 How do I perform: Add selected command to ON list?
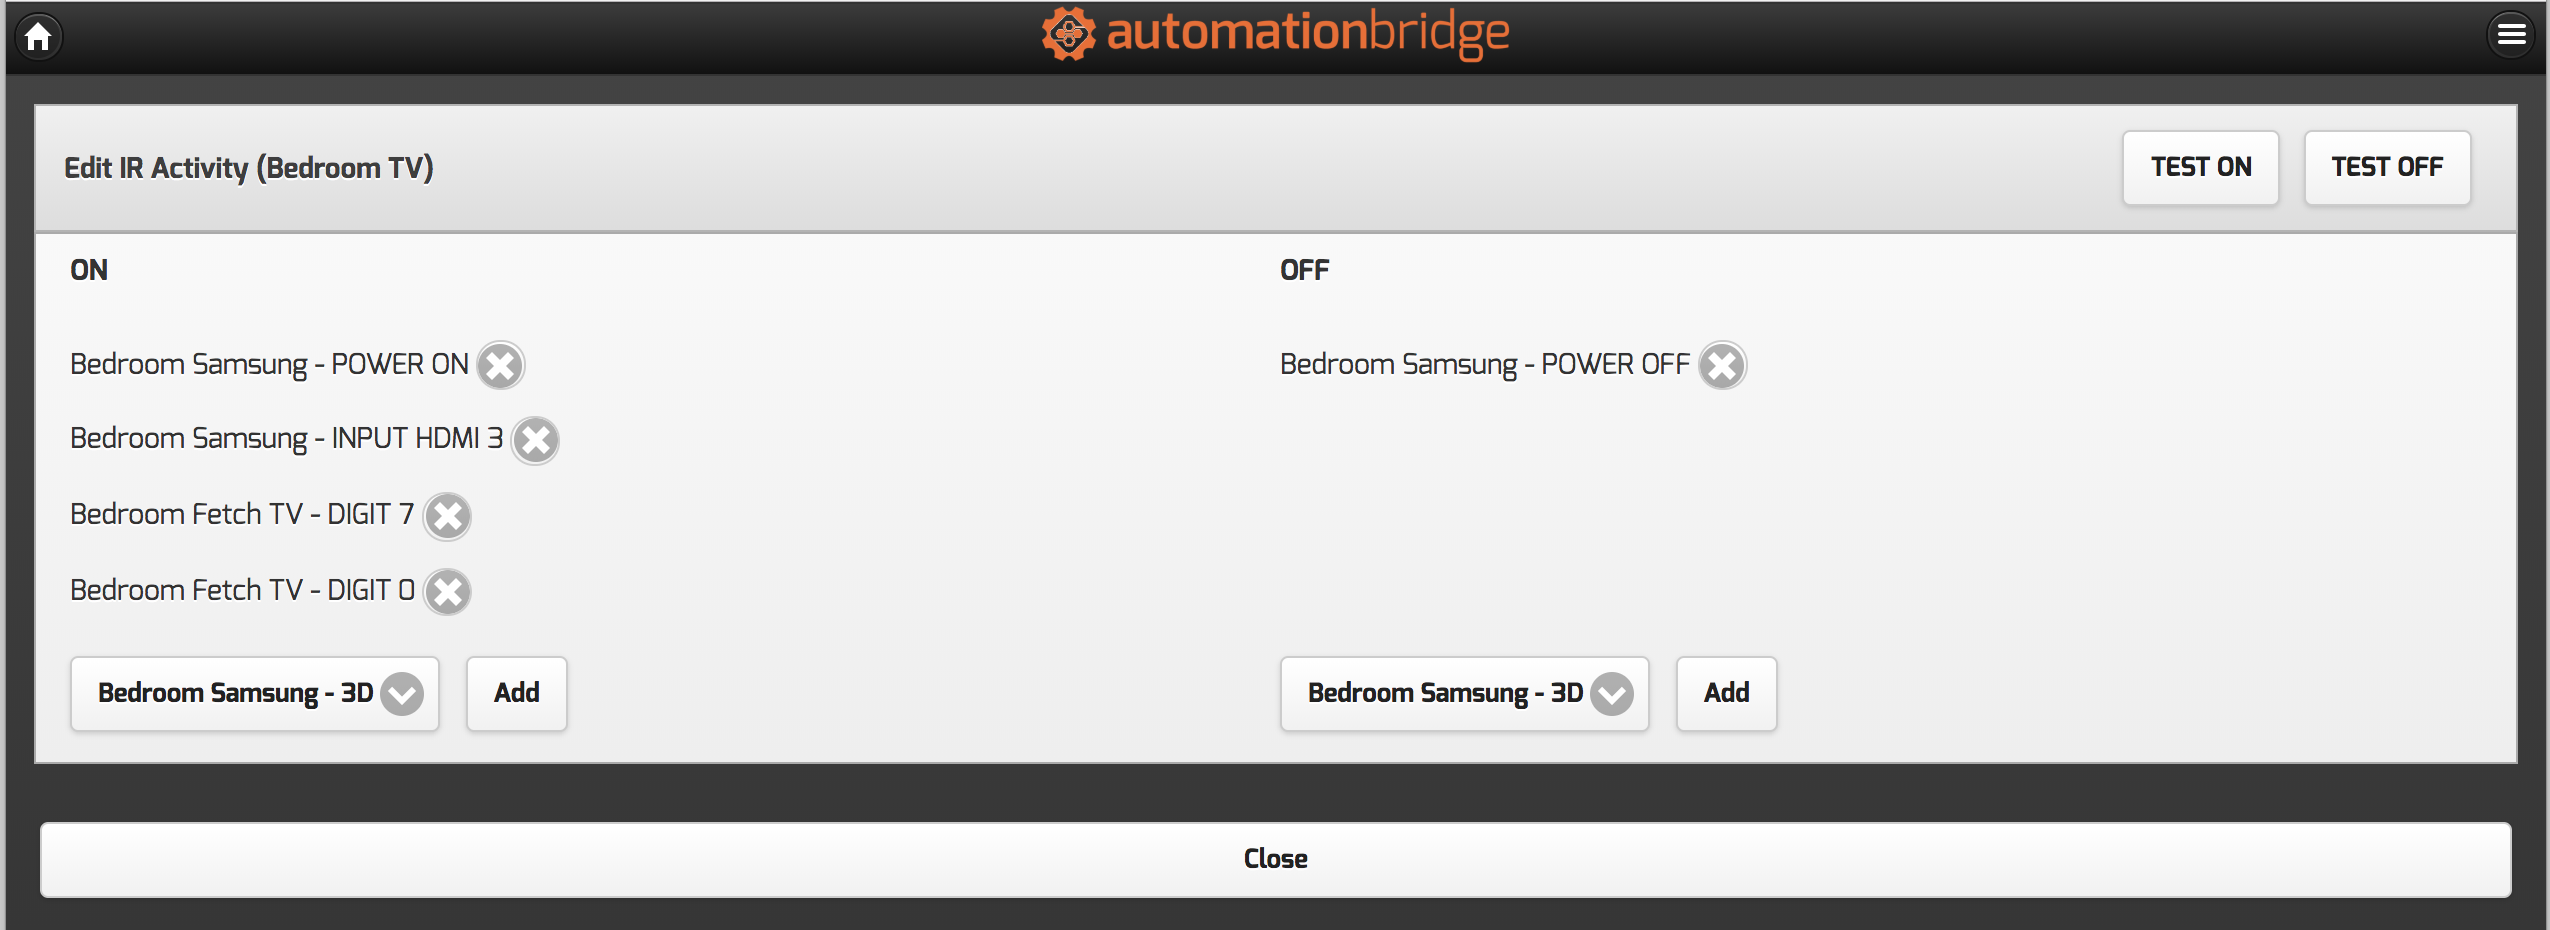pos(516,694)
